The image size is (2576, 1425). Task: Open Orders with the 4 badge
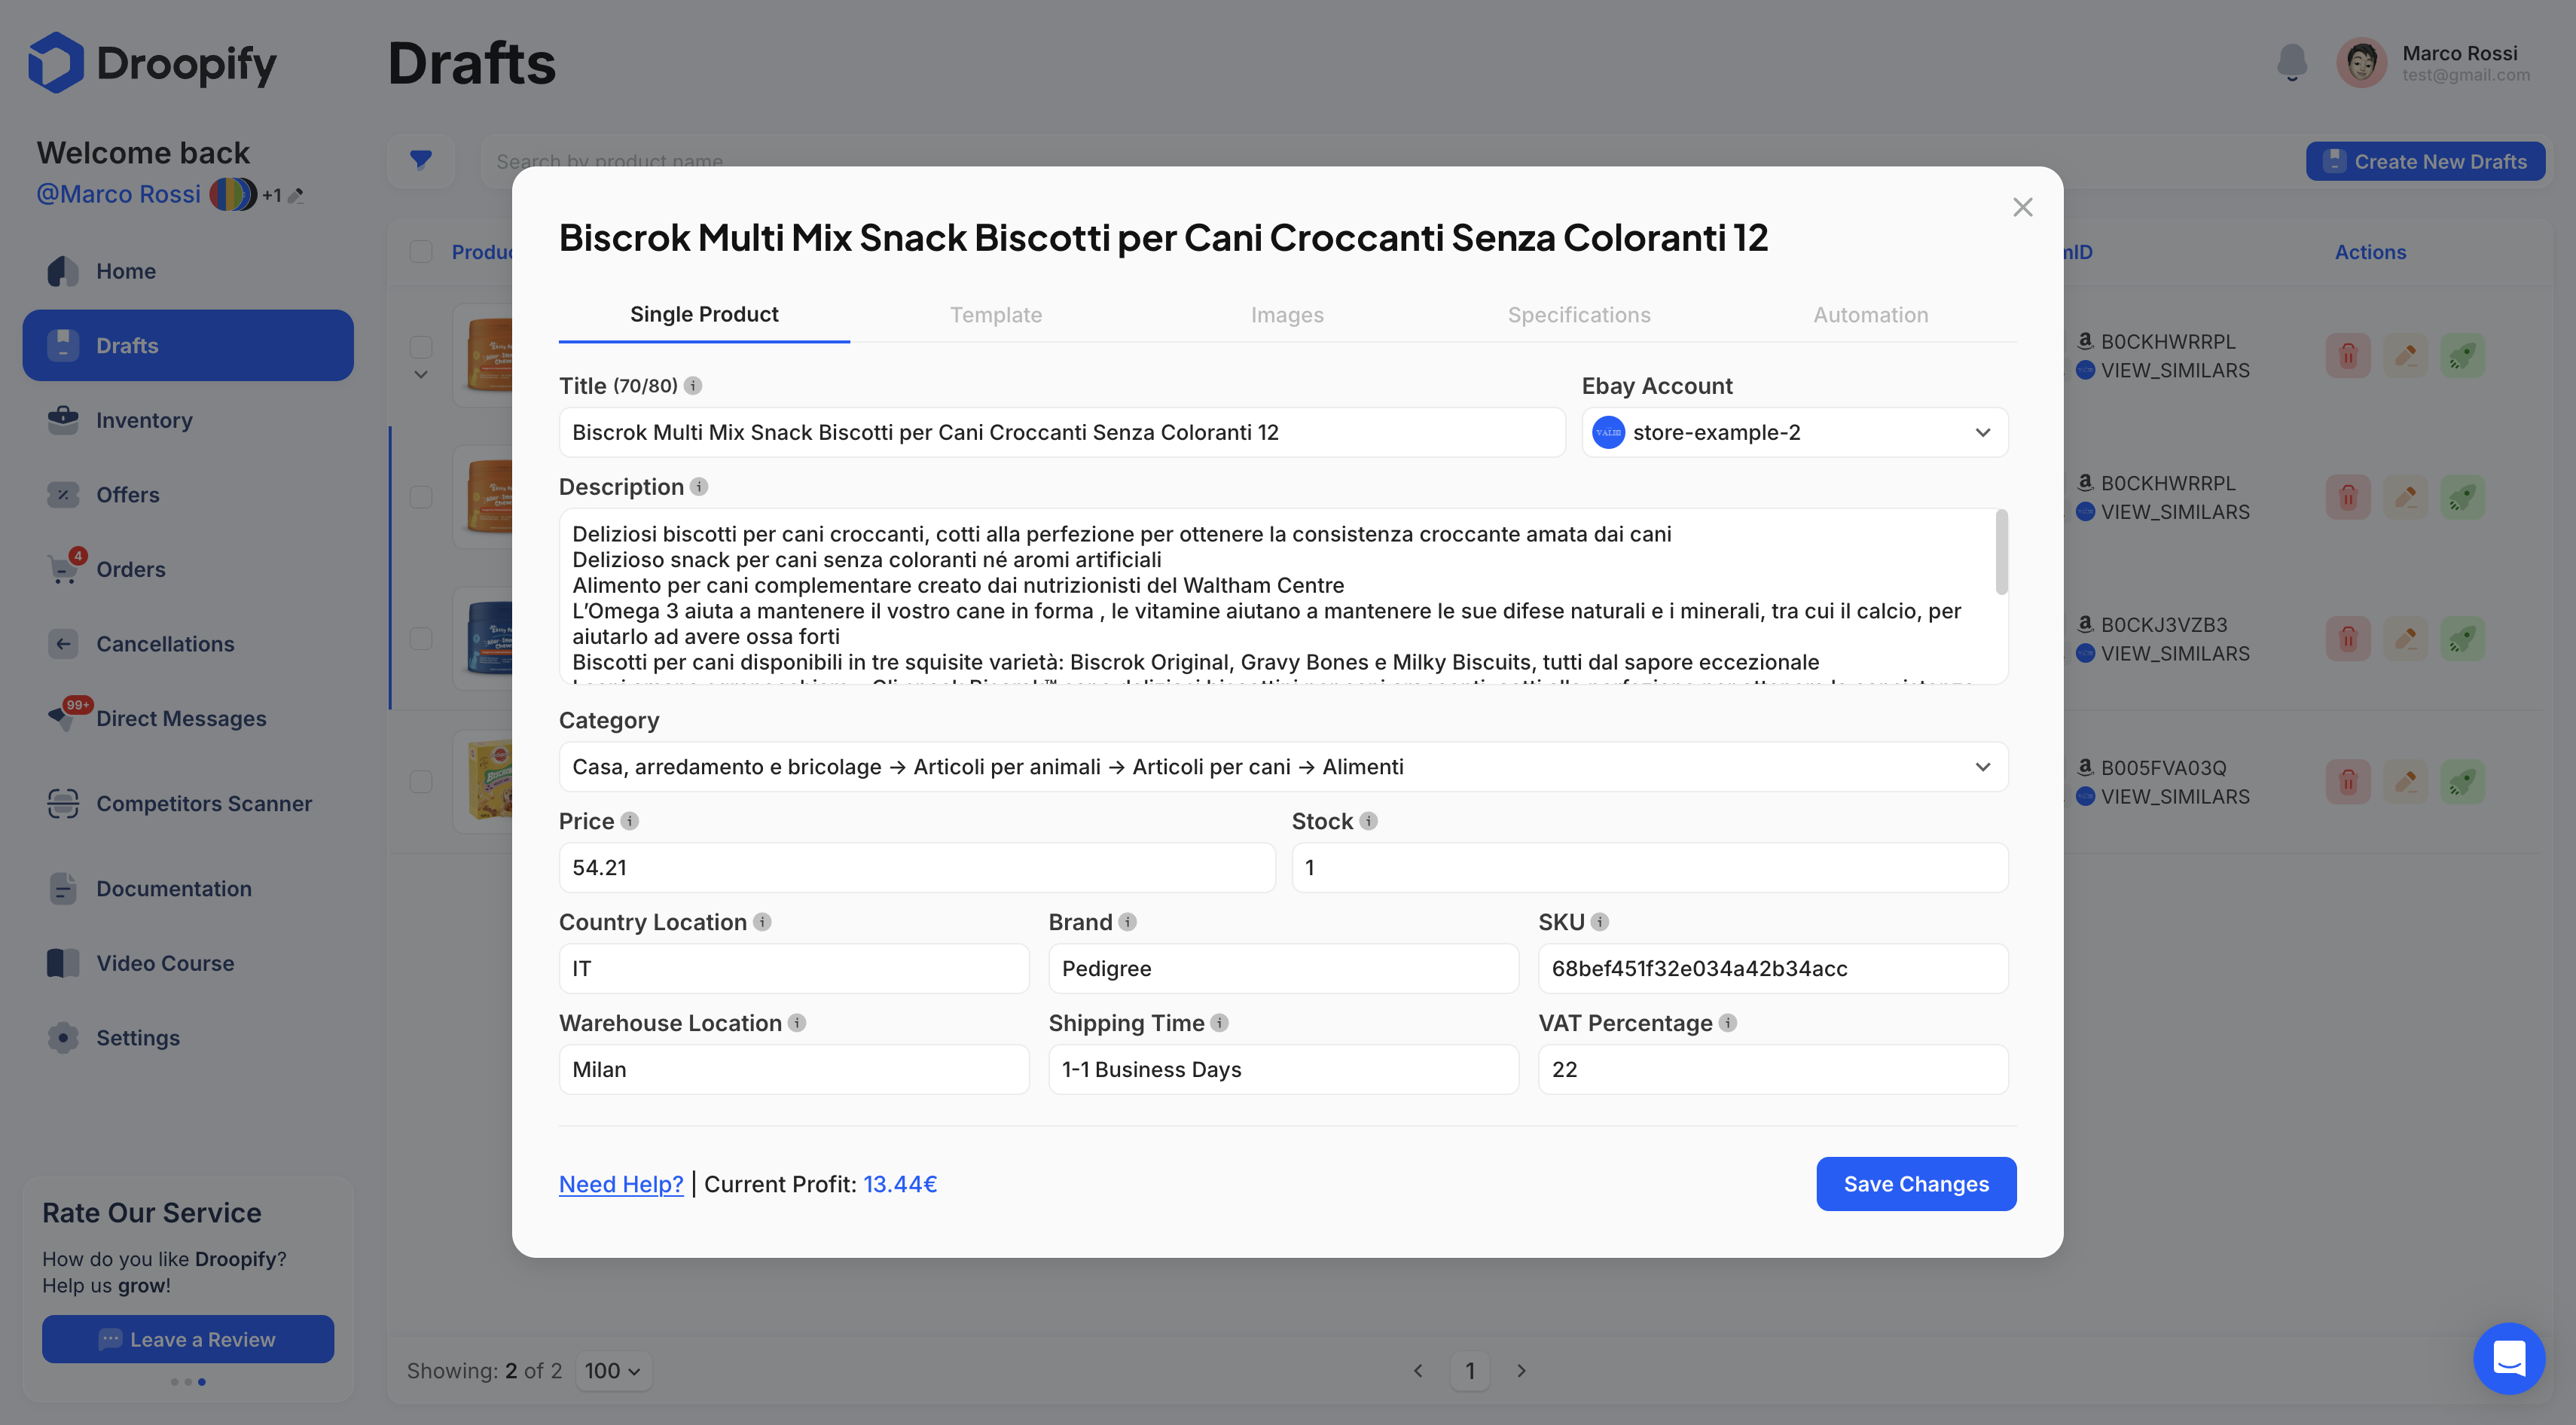[188, 569]
